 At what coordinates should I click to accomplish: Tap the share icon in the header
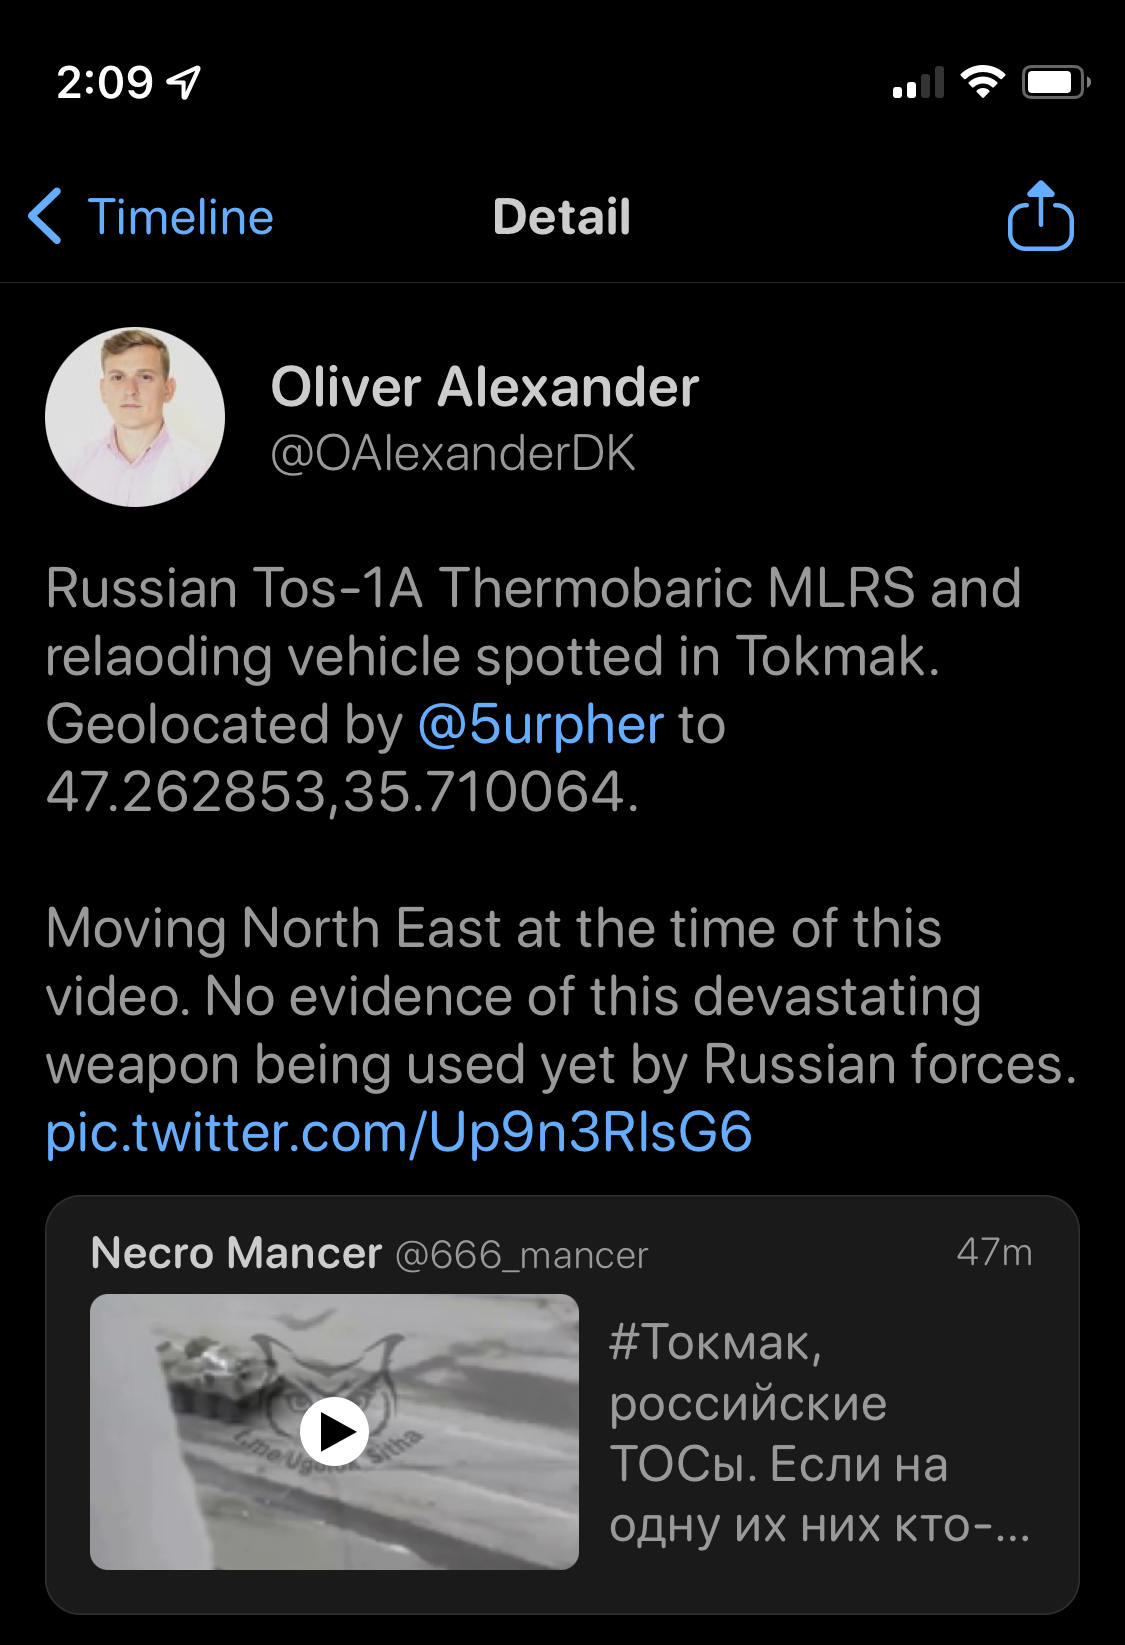click(x=1040, y=216)
